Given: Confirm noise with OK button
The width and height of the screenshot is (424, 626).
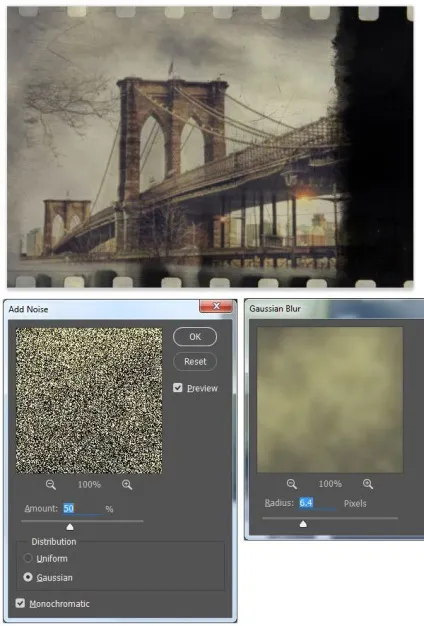Looking at the screenshot, I should (x=195, y=337).
